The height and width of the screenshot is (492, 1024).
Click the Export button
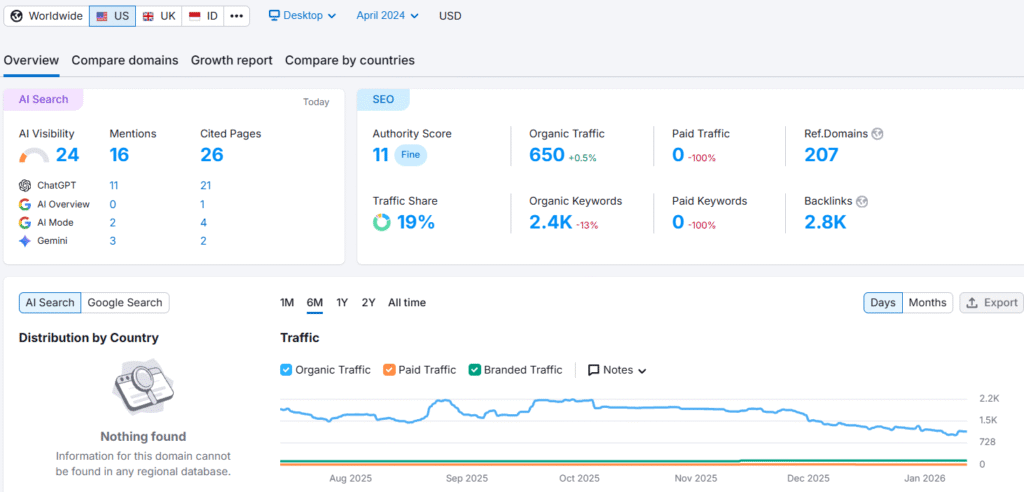pos(991,303)
